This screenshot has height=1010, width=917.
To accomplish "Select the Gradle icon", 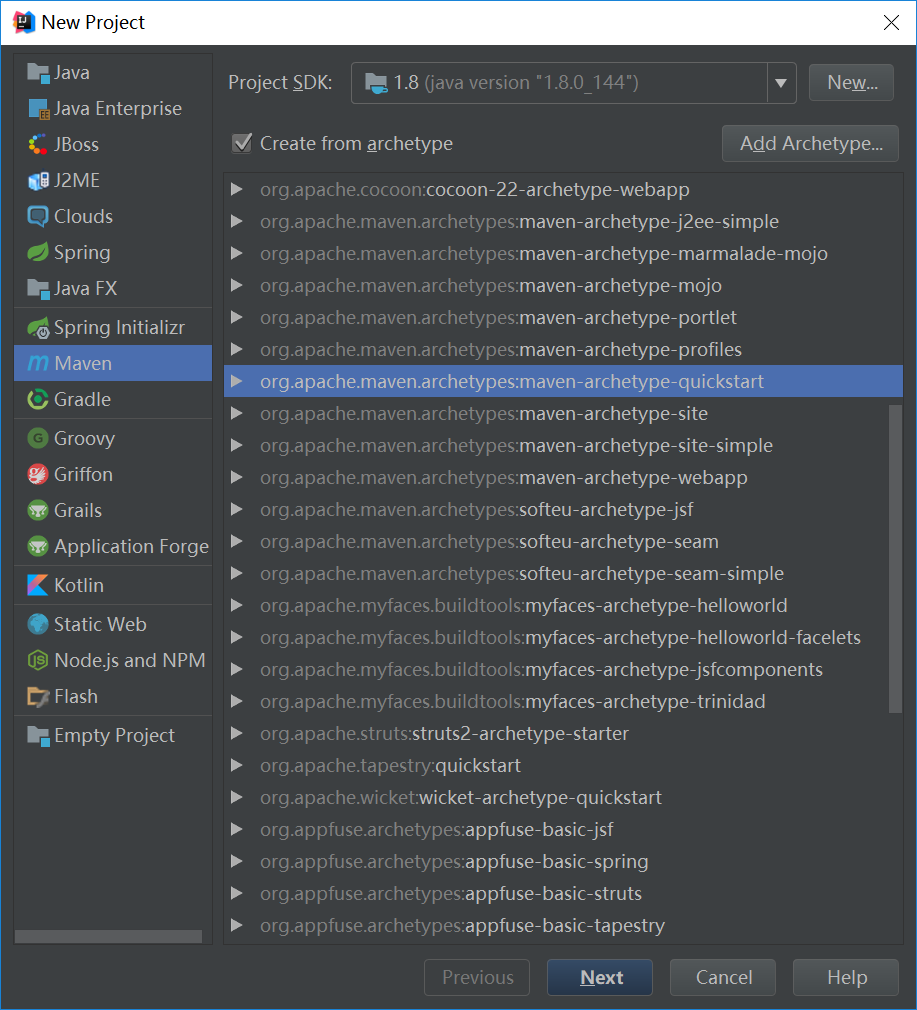I will (38, 399).
